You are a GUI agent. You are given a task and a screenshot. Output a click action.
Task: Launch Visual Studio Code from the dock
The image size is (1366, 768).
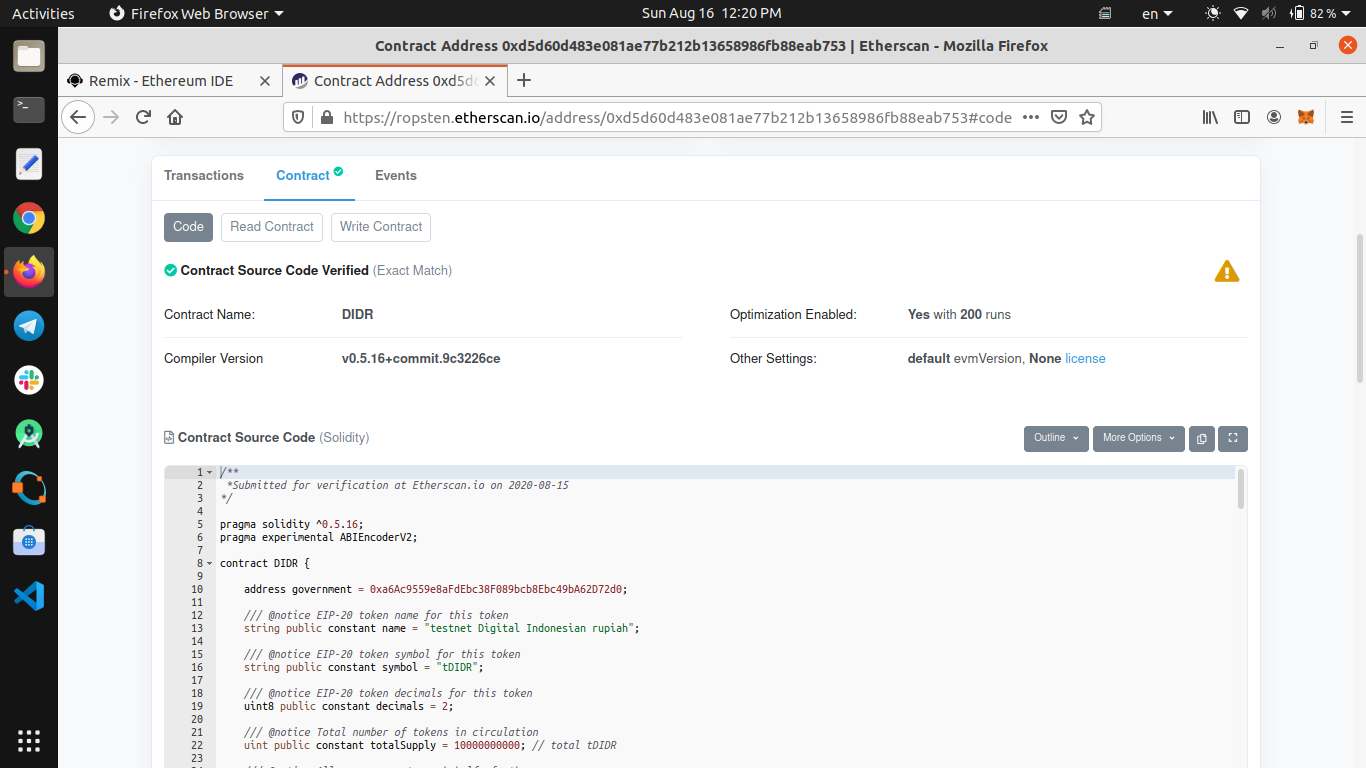point(29,596)
